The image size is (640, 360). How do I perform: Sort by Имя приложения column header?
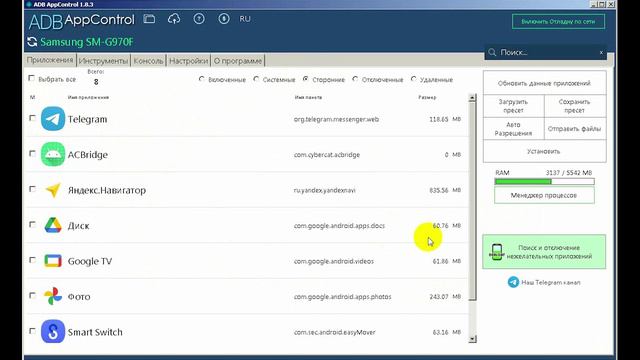pos(88,98)
